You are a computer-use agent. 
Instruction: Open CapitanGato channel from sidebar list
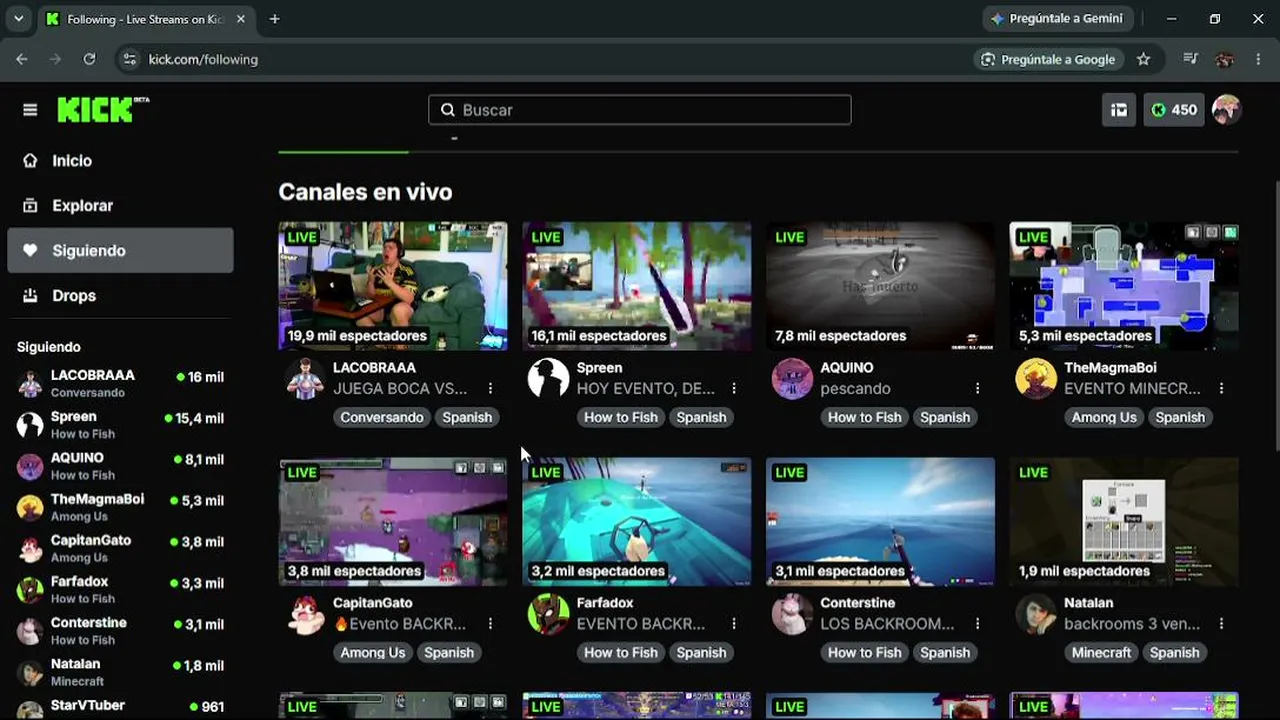point(120,548)
